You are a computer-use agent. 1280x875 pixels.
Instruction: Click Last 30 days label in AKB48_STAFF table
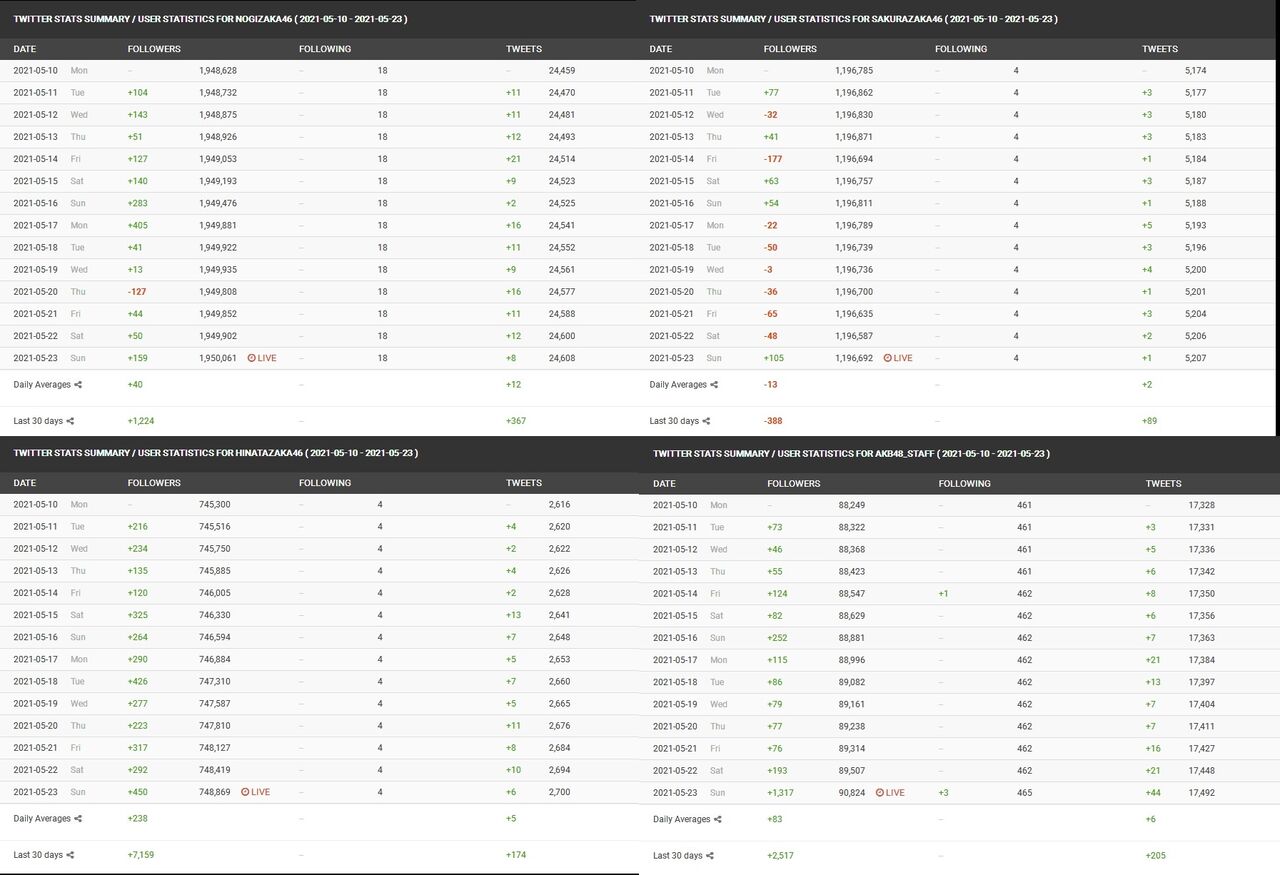[x=678, y=856]
